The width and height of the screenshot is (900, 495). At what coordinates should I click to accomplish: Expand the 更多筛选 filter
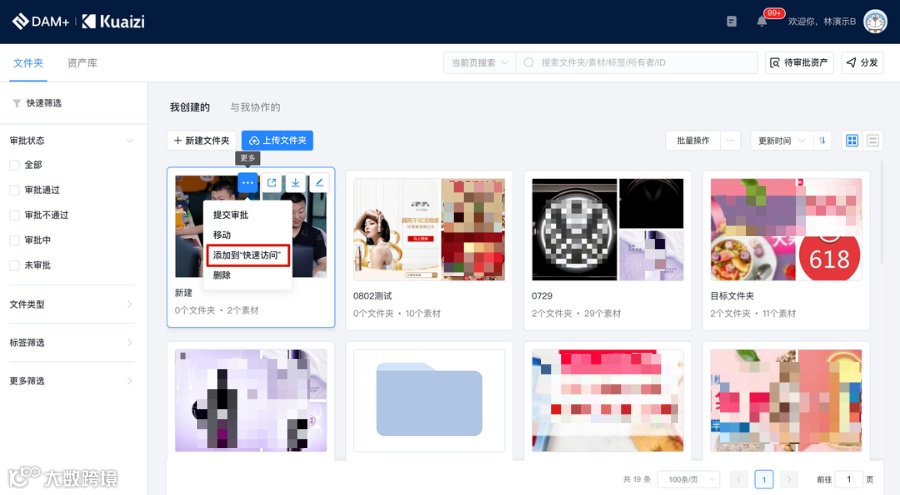pyautogui.click(x=129, y=381)
